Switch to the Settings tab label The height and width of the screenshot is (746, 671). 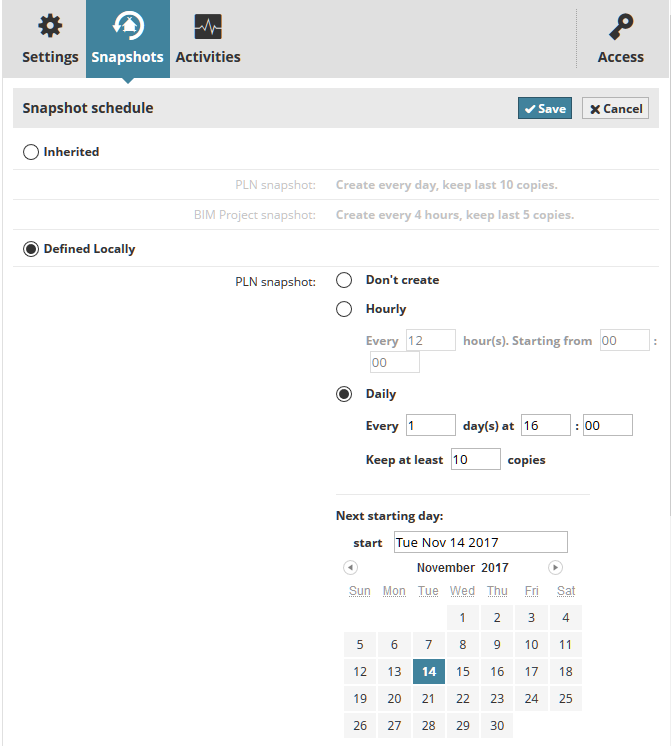click(50, 57)
